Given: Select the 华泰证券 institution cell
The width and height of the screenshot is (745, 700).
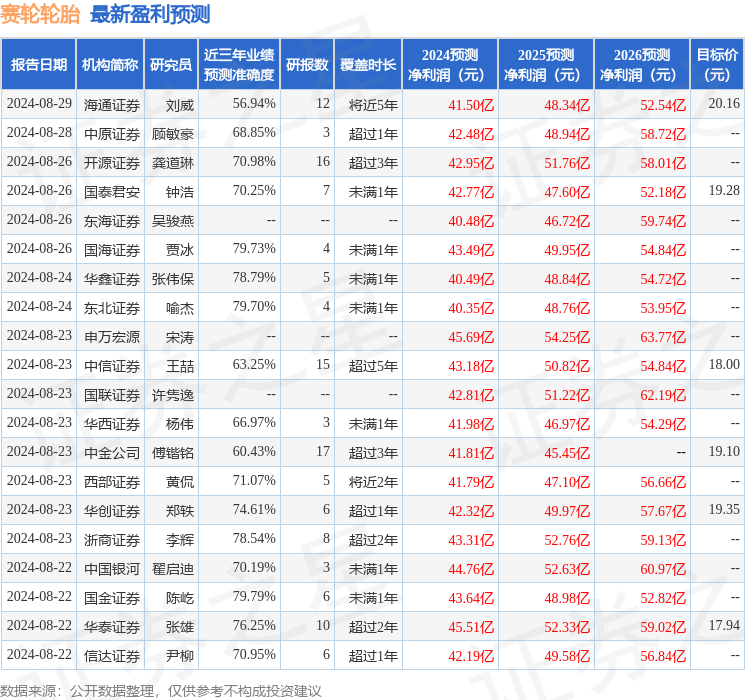Looking at the screenshot, I should (112, 627).
